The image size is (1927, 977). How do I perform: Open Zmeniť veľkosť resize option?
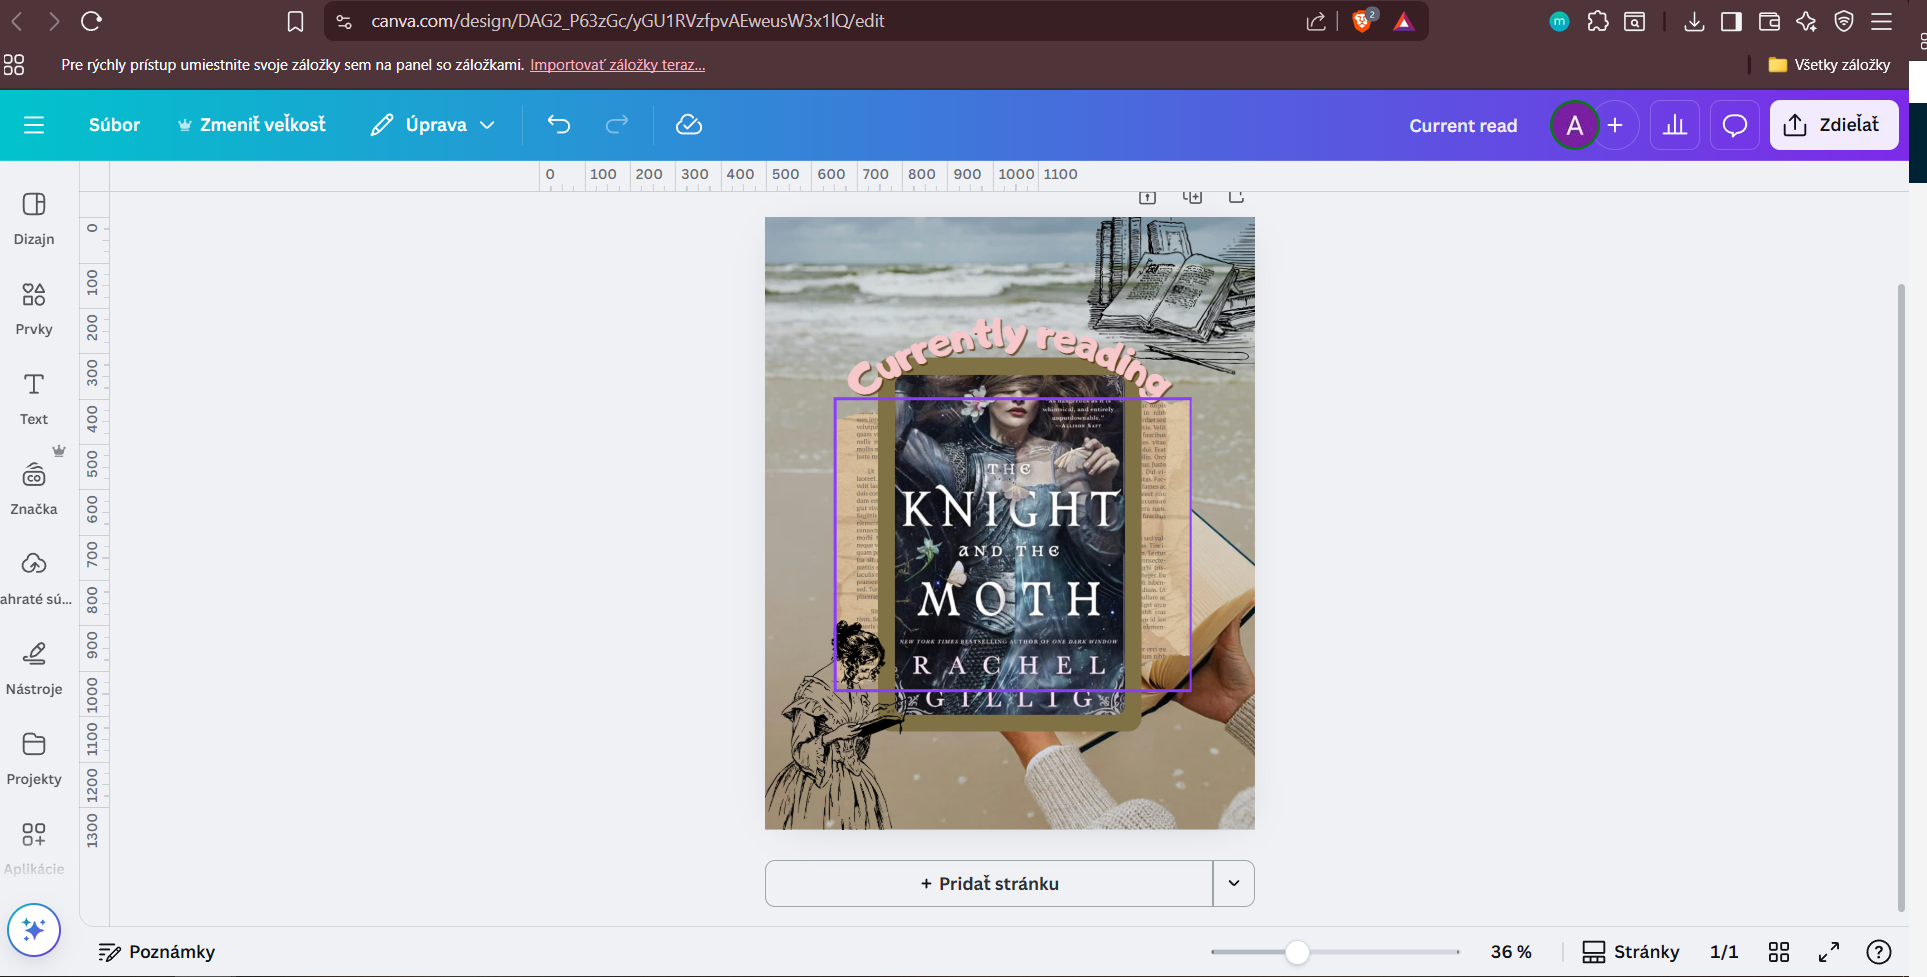252,125
